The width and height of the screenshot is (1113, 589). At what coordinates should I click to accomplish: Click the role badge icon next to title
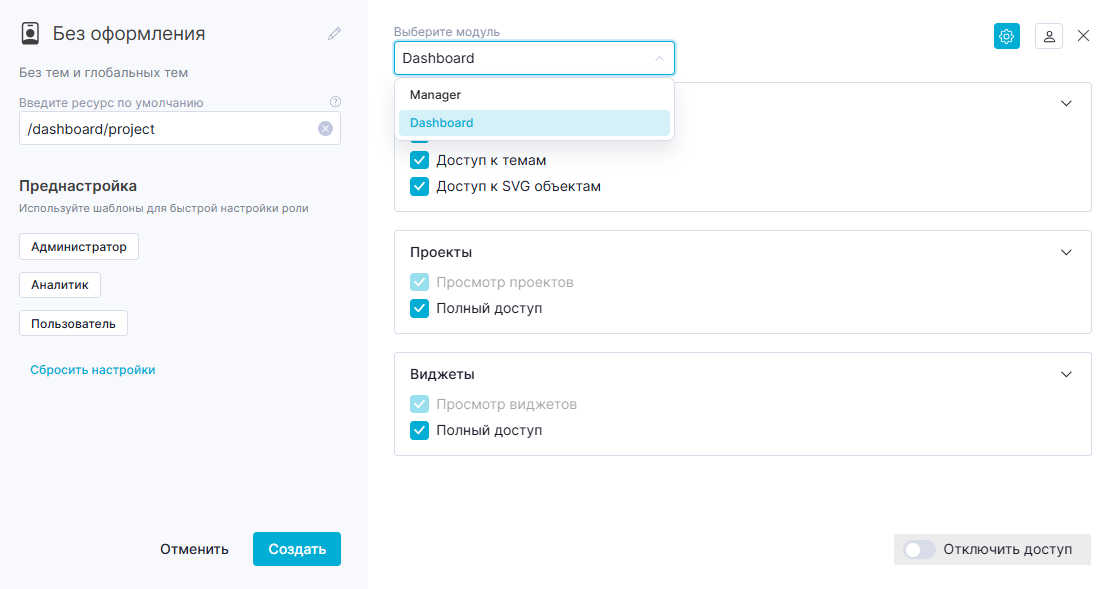tap(31, 33)
